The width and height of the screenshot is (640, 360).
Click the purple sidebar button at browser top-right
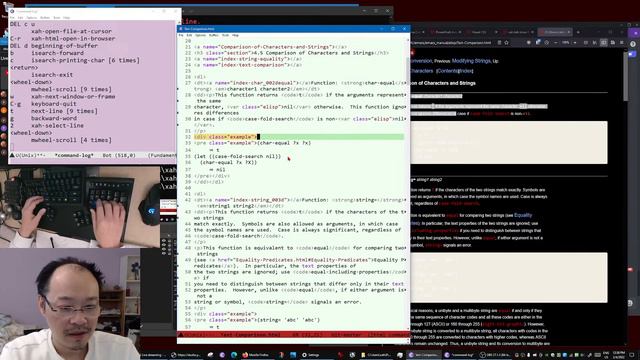[635, 33]
